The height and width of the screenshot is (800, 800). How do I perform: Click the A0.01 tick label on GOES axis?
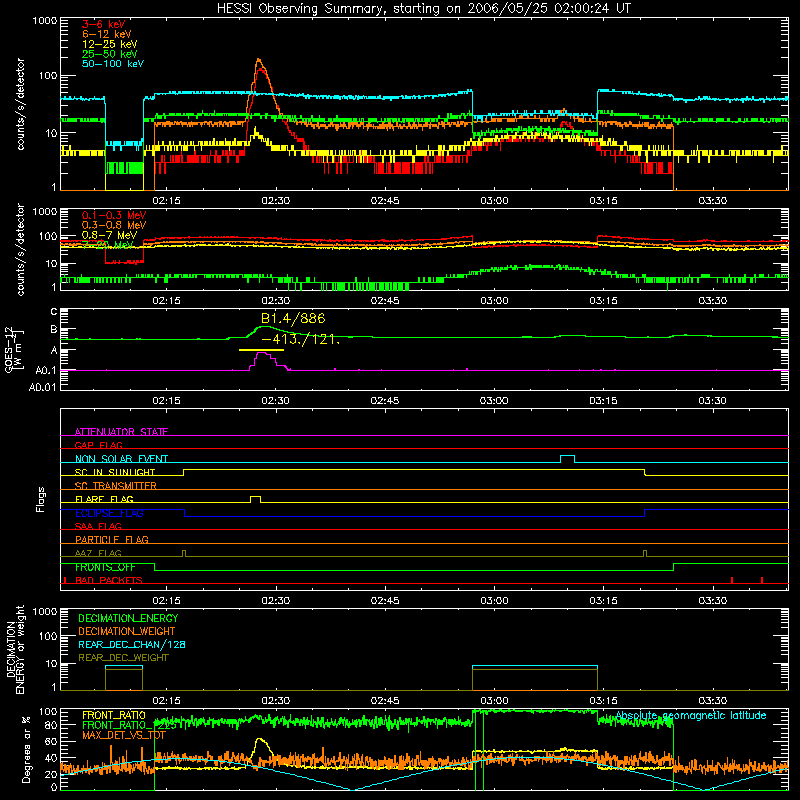tap(43, 387)
